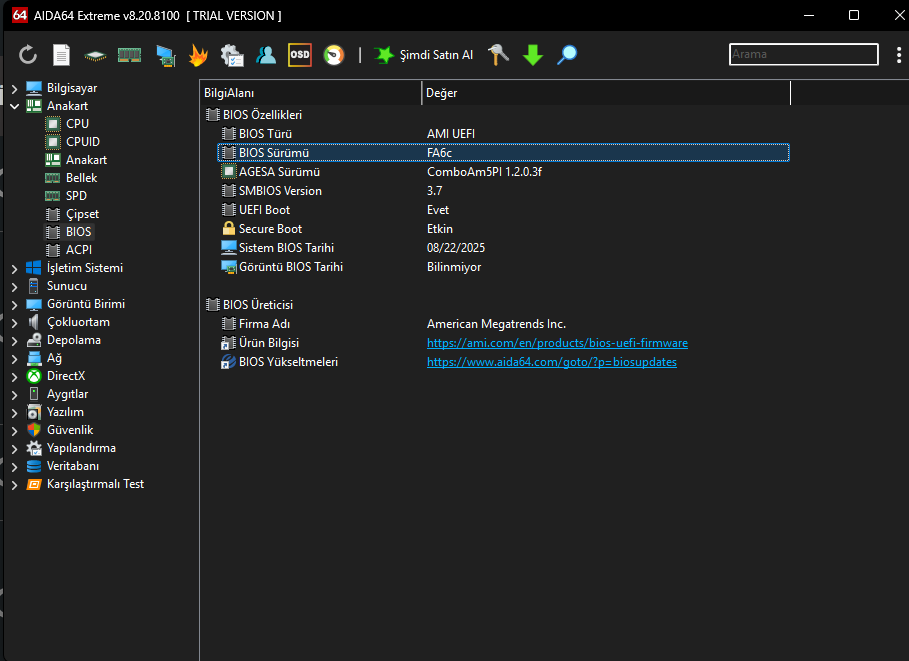This screenshot has height=661, width=909.
Task: Open the aida64.com biosupdates link
Action: click(551, 362)
